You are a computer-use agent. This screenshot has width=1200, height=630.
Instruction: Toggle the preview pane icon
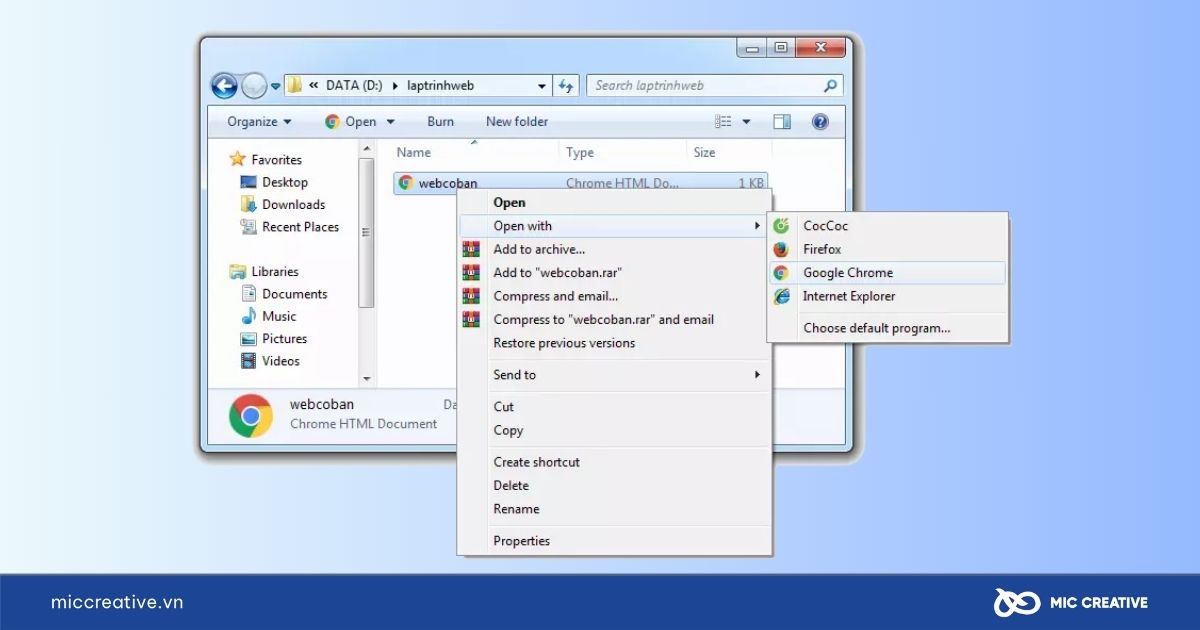(x=782, y=122)
